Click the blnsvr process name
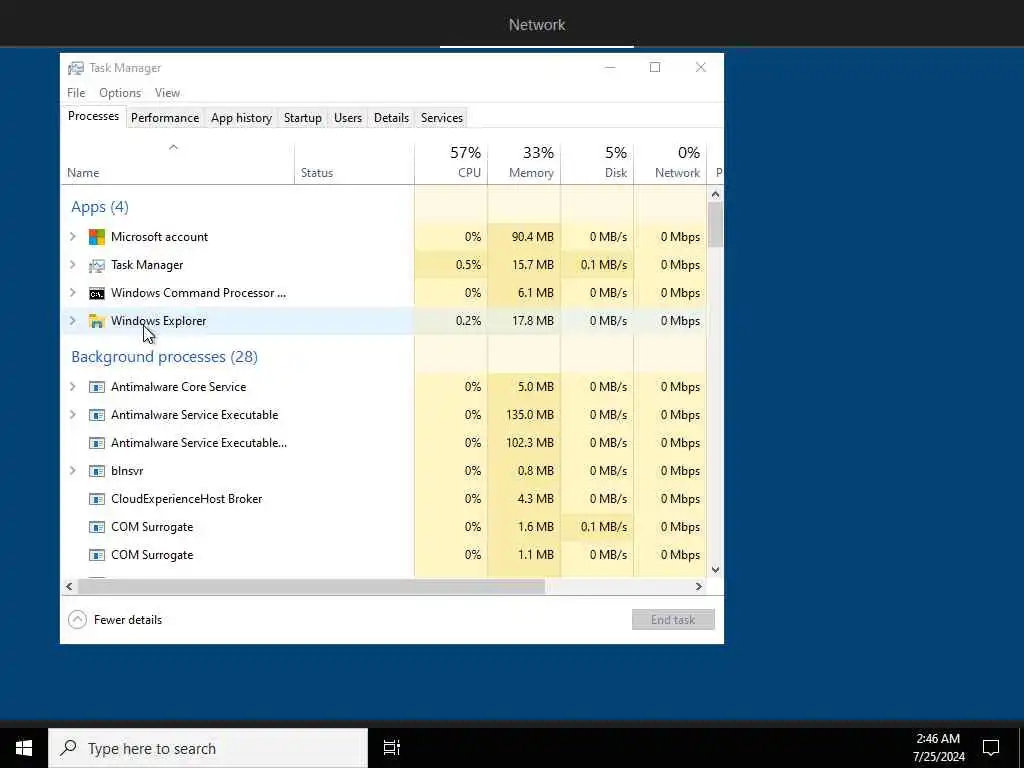Screen dimensions: 1024x768 pyautogui.click(x=127, y=471)
